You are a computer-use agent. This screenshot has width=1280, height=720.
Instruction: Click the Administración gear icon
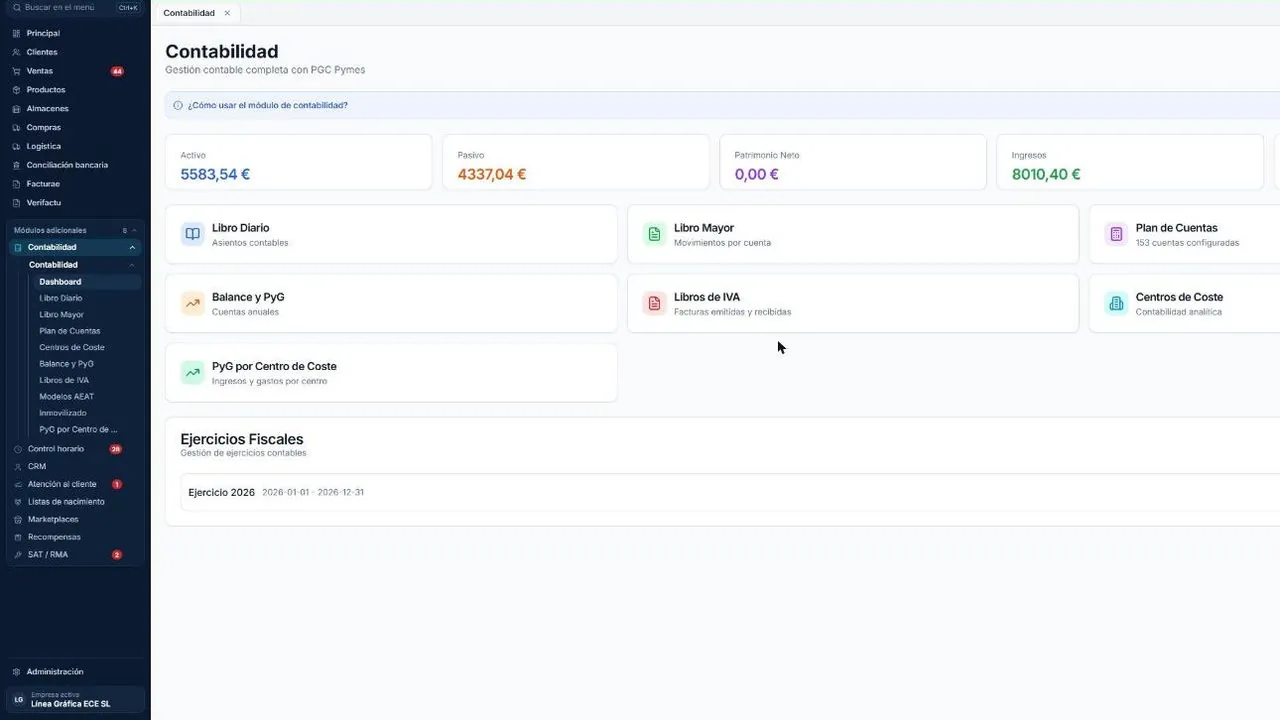click(16, 672)
